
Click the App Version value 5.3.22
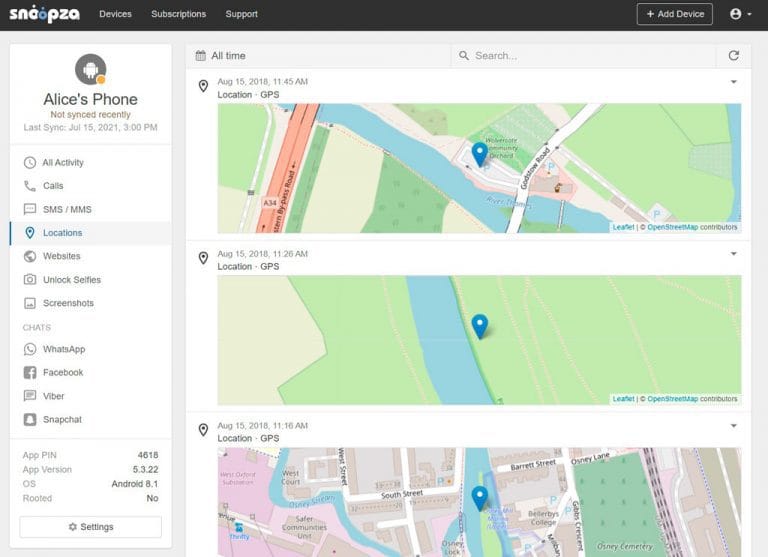tap(145, 469)
